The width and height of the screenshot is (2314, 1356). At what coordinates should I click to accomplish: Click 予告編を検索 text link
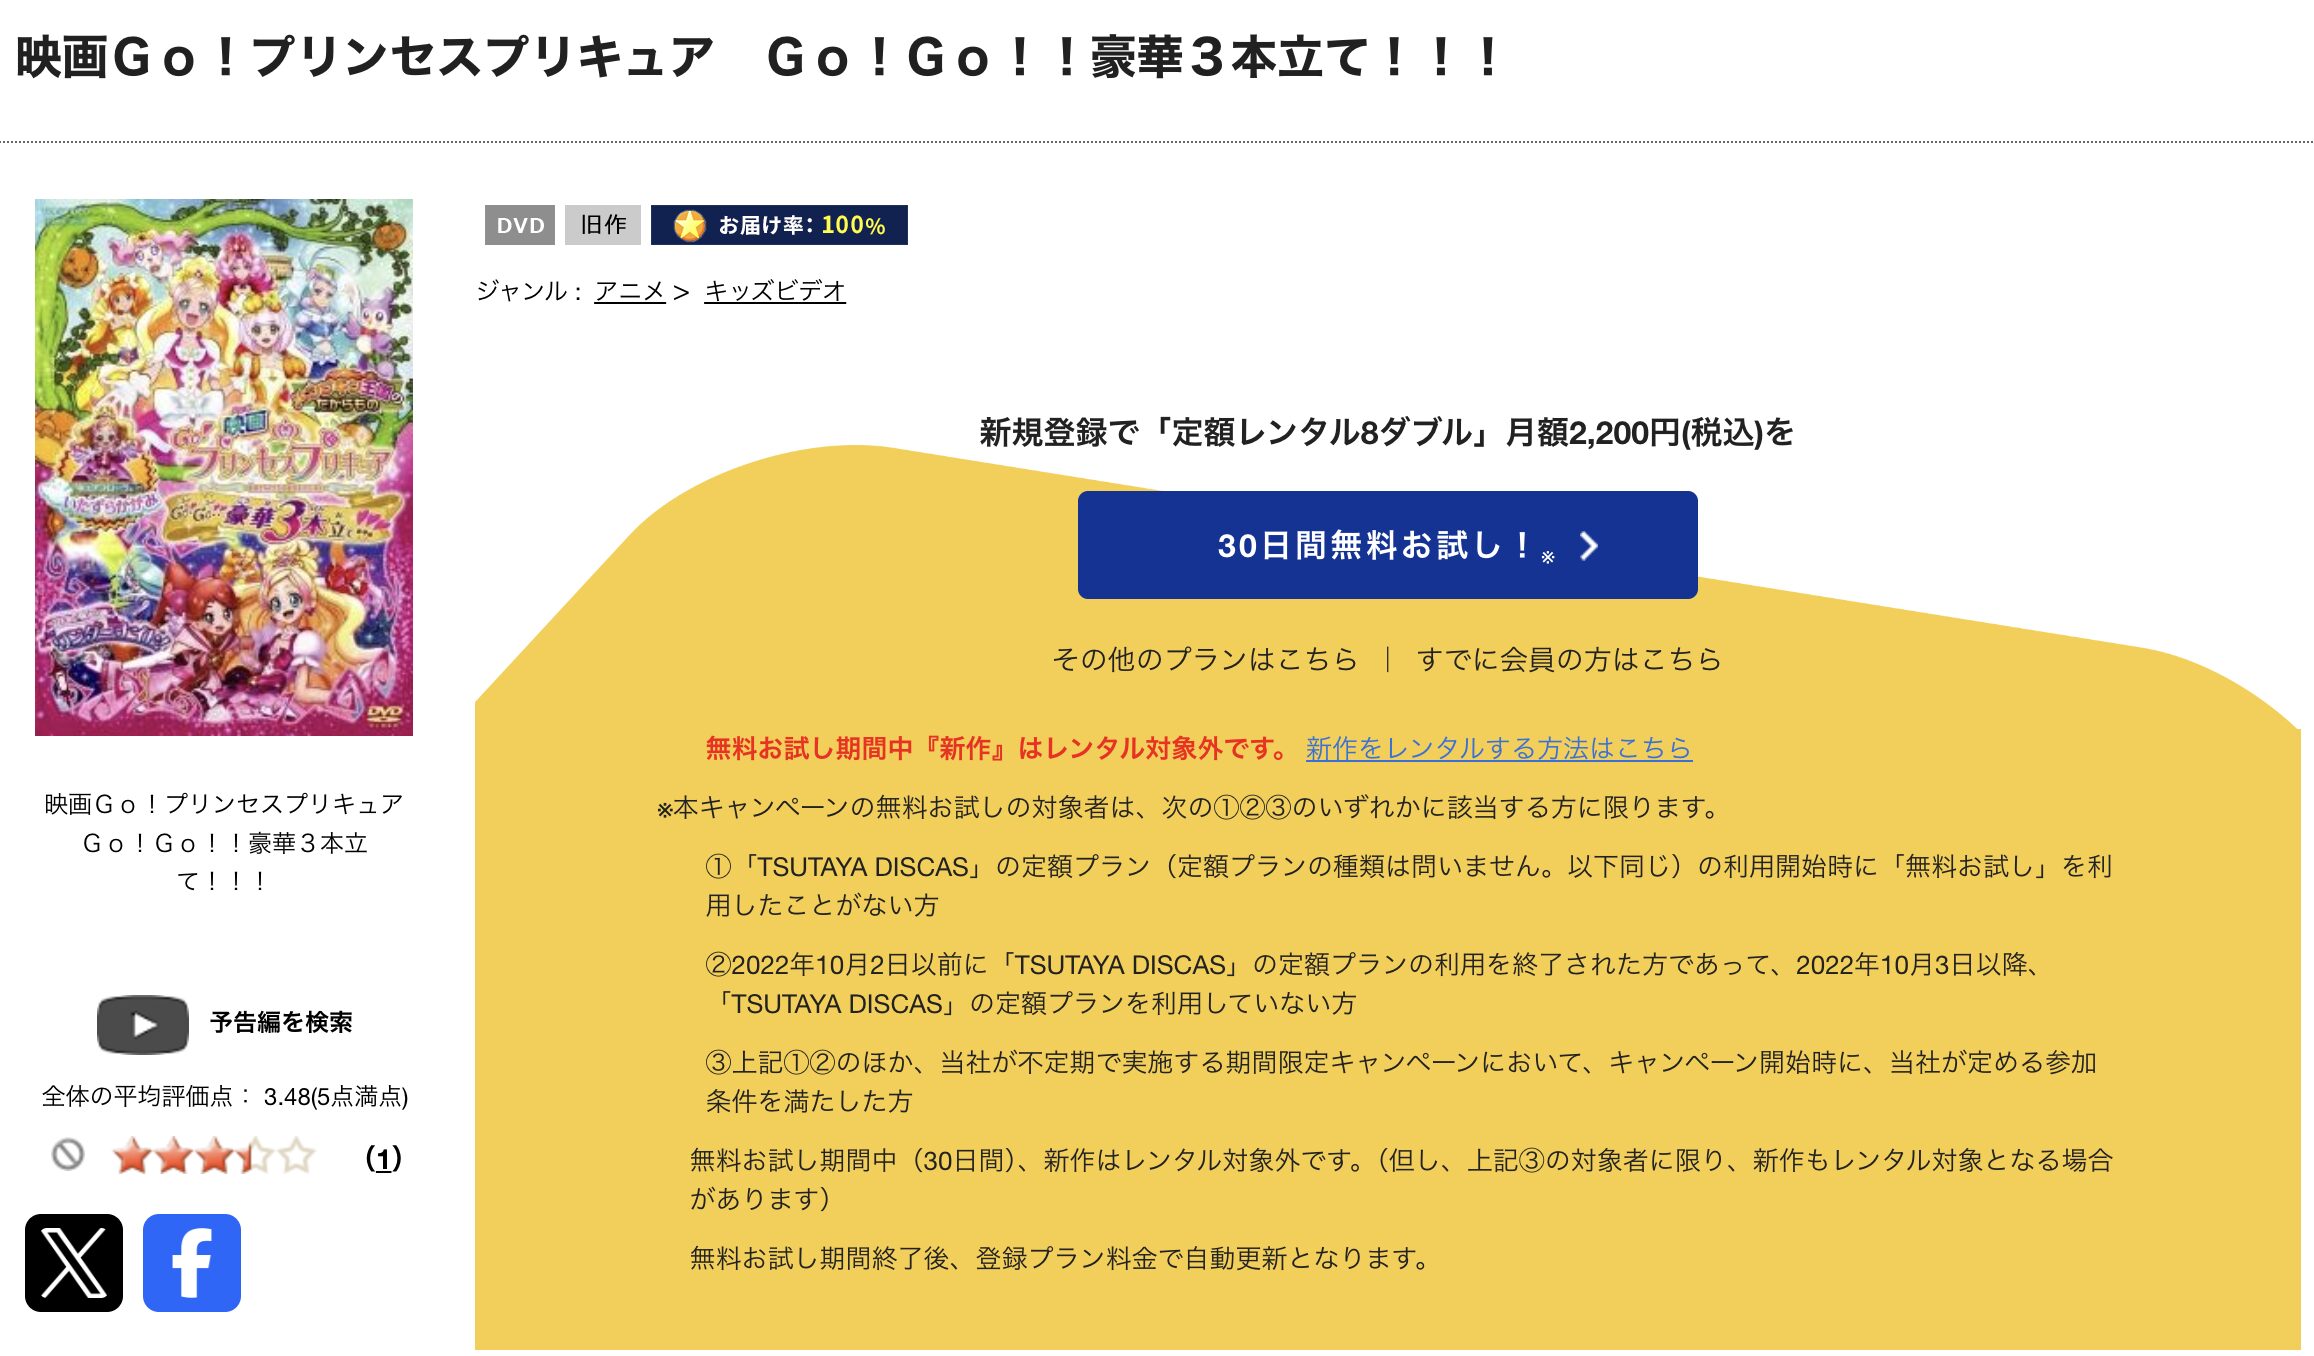(x=281, y=1022)
